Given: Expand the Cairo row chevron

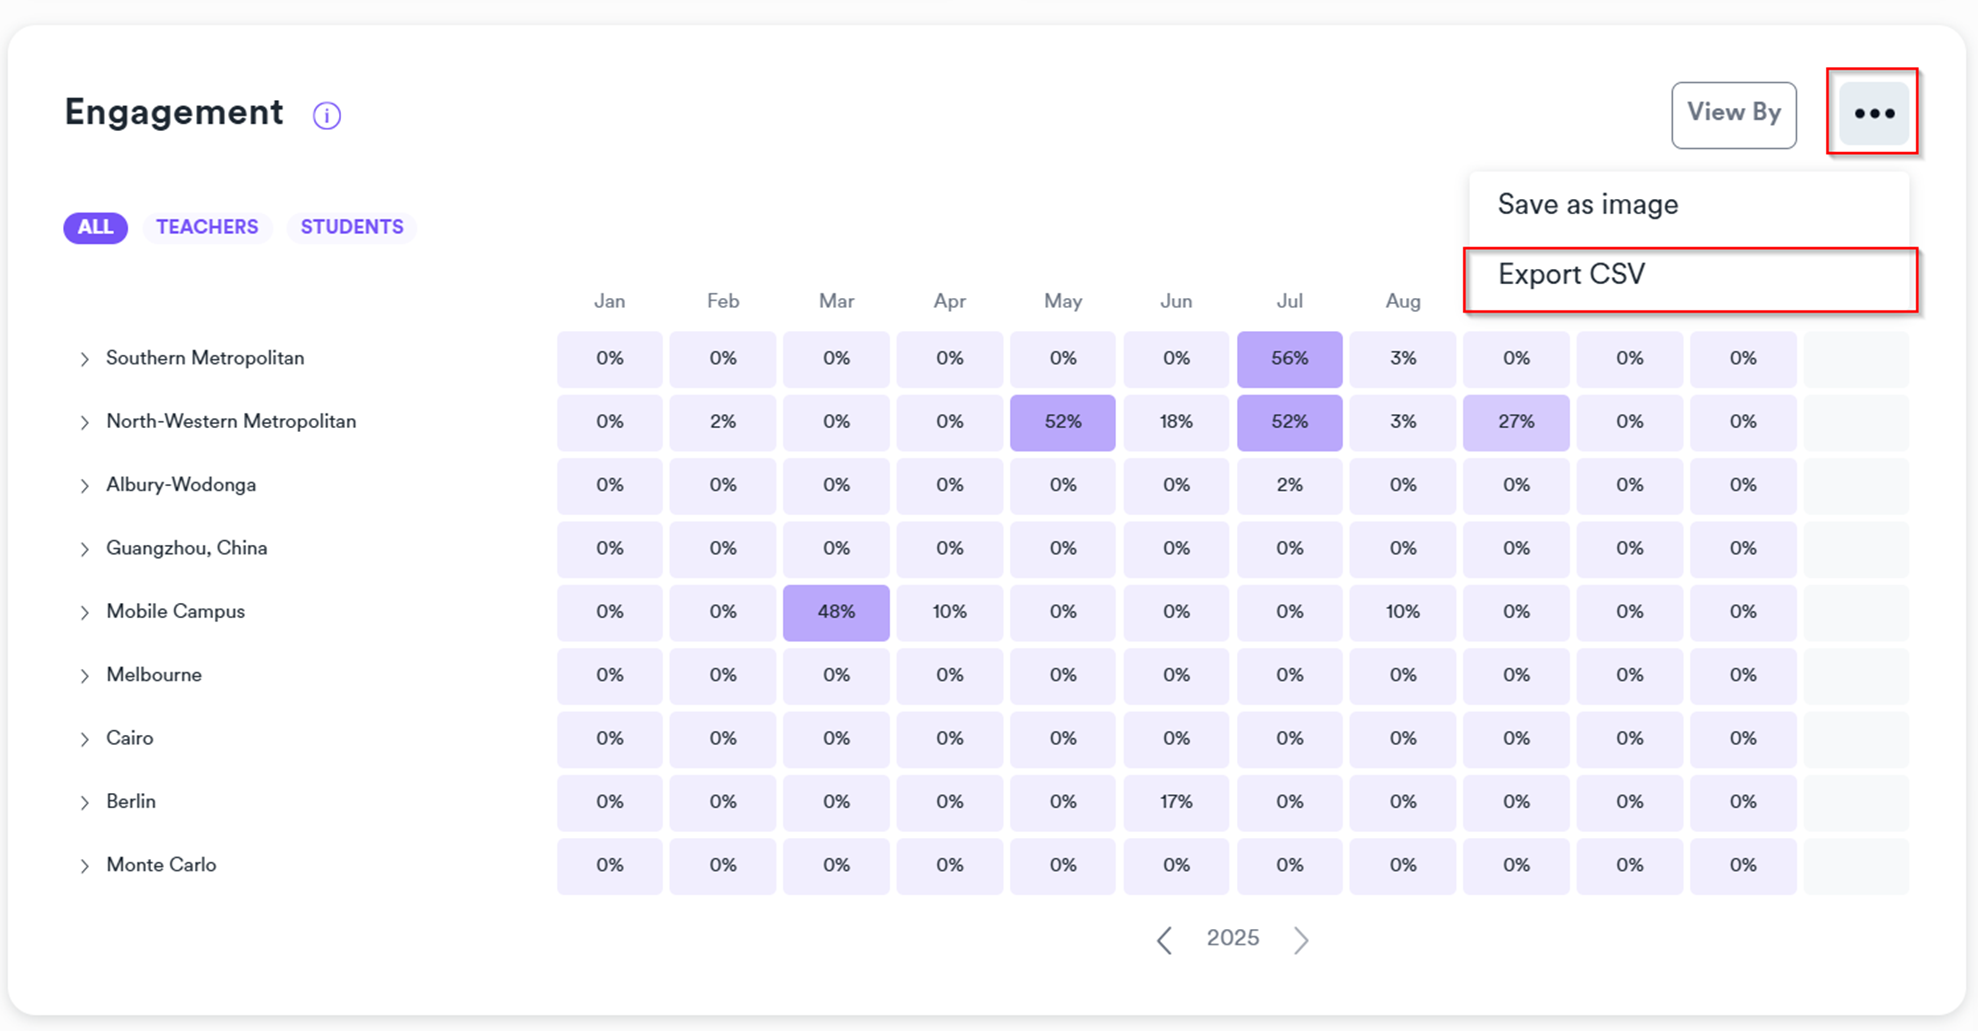Looking at the screenshot, I should tap(85, 740).
